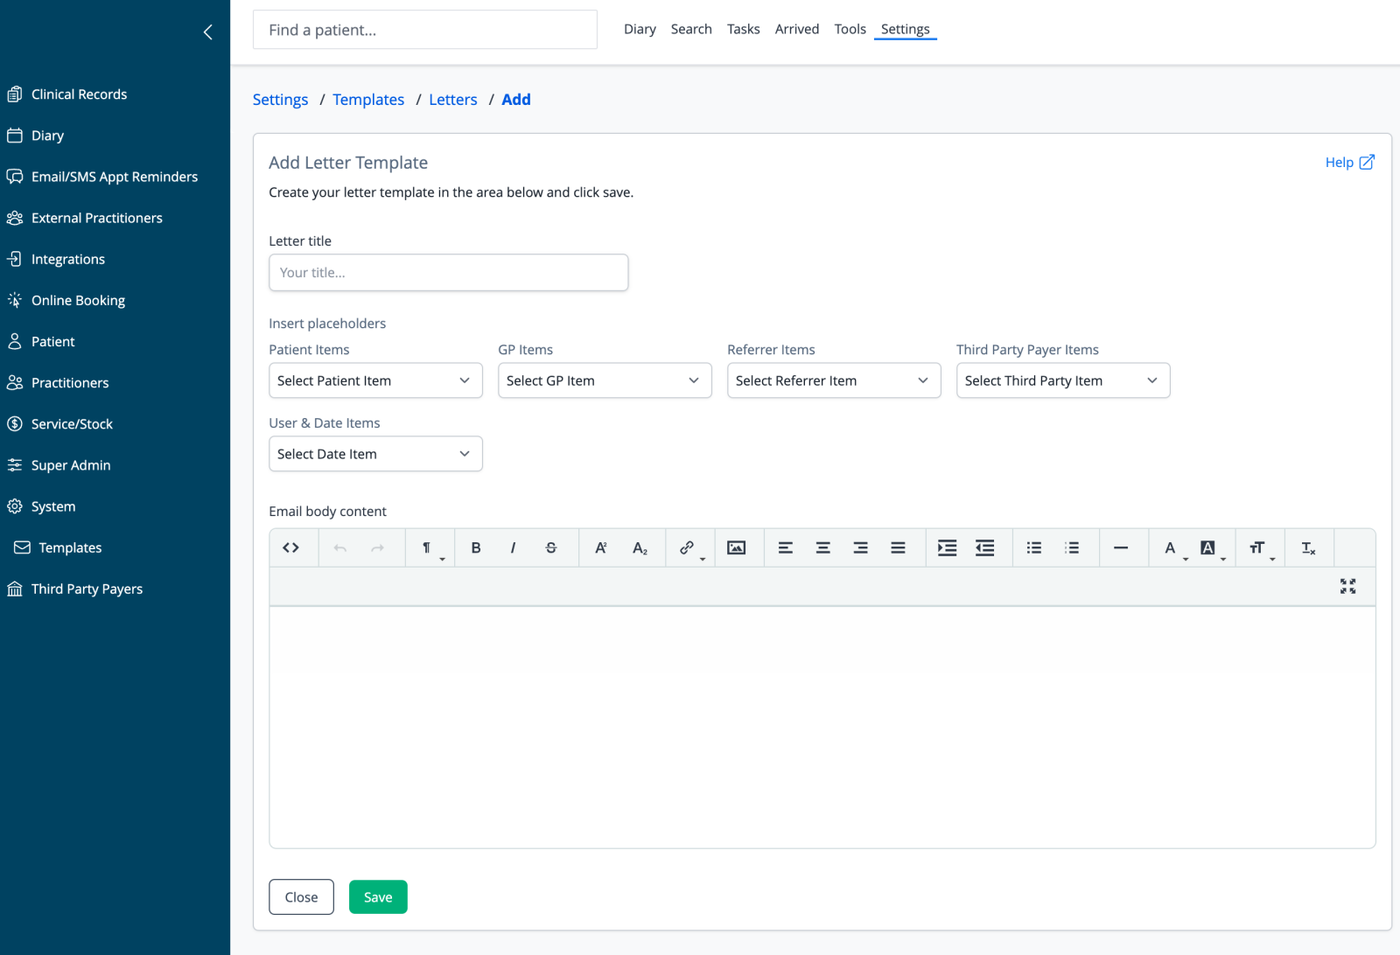Open the Select Patient Item dropdown
The width and height of the screenshot is (1400, 955).
pyautogui.click(x=375, y=380)
